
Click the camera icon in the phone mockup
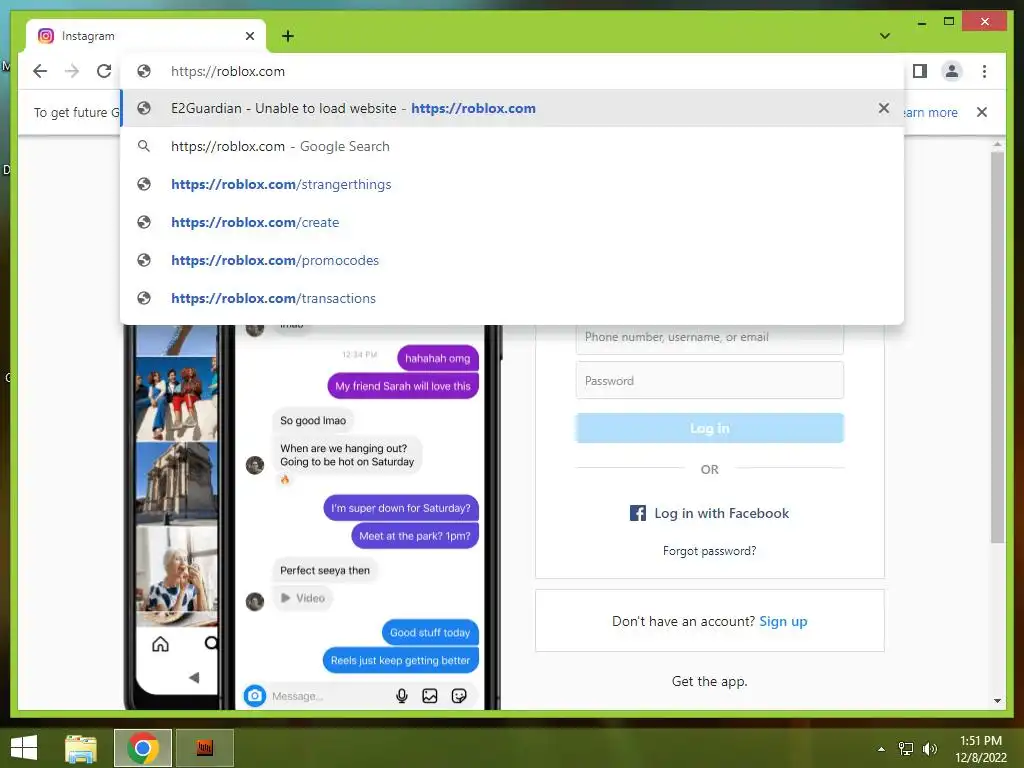(x=255, y=696)
